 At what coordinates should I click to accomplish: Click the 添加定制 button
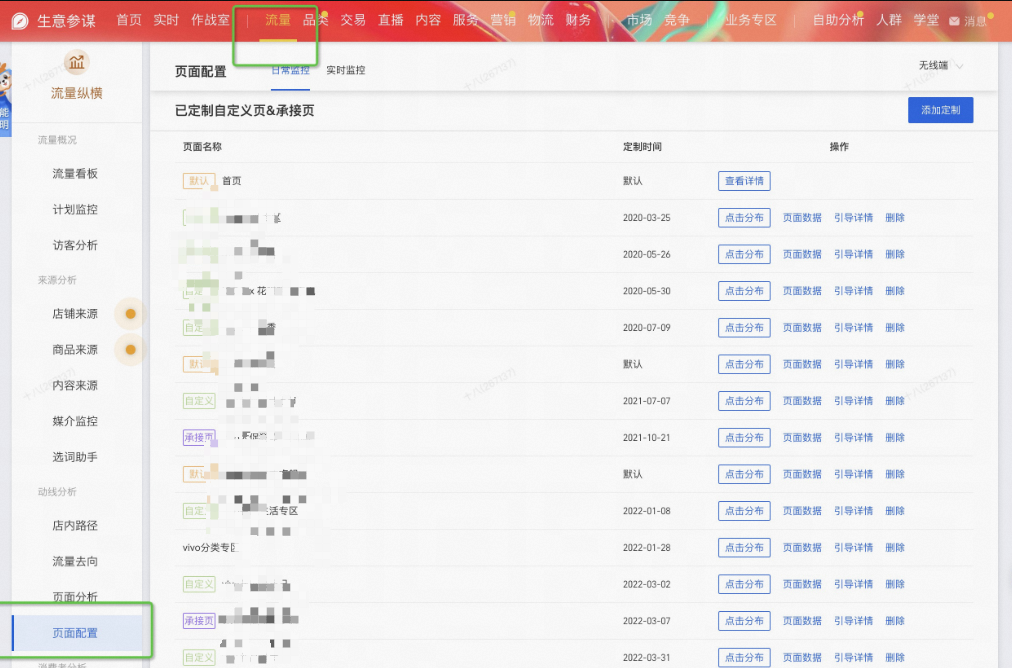pos(940,110)
